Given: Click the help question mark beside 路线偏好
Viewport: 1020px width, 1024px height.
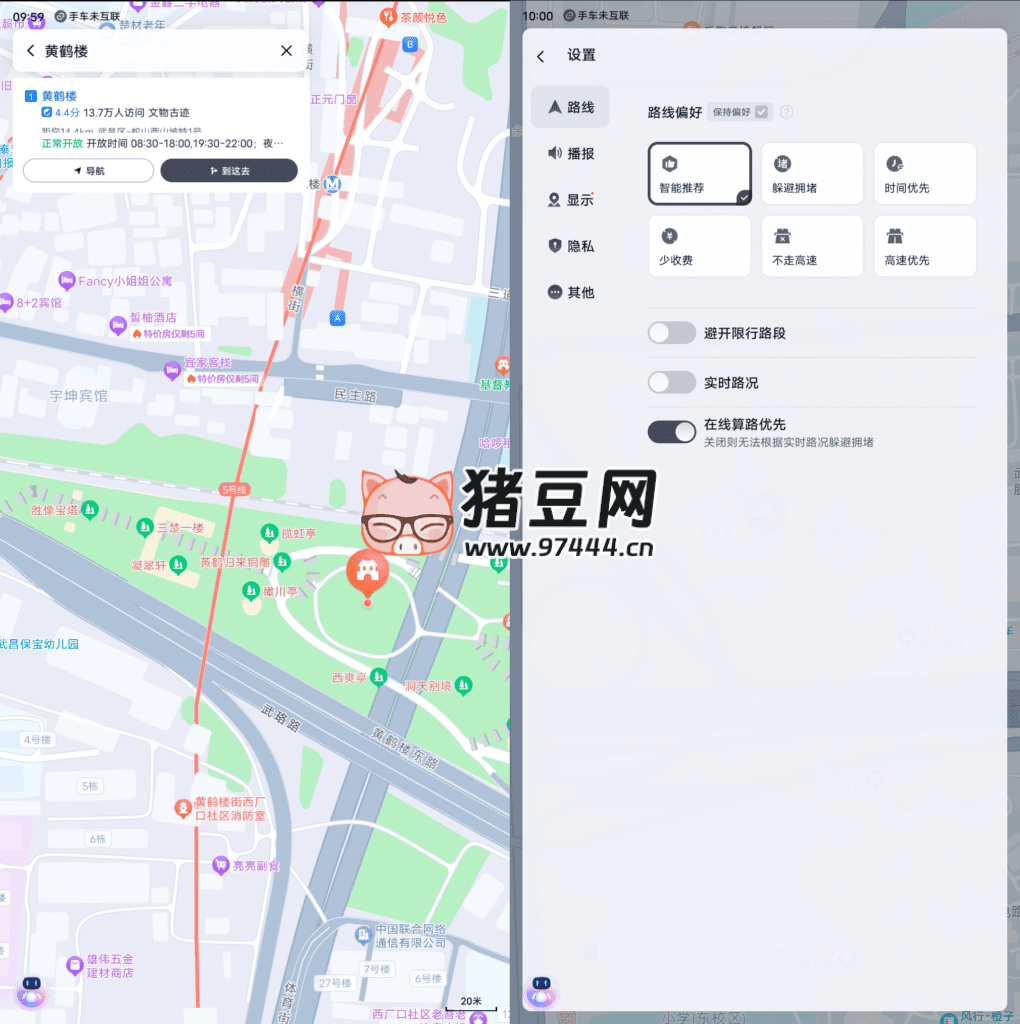Looking at the screenshot, I should (786, 112).
